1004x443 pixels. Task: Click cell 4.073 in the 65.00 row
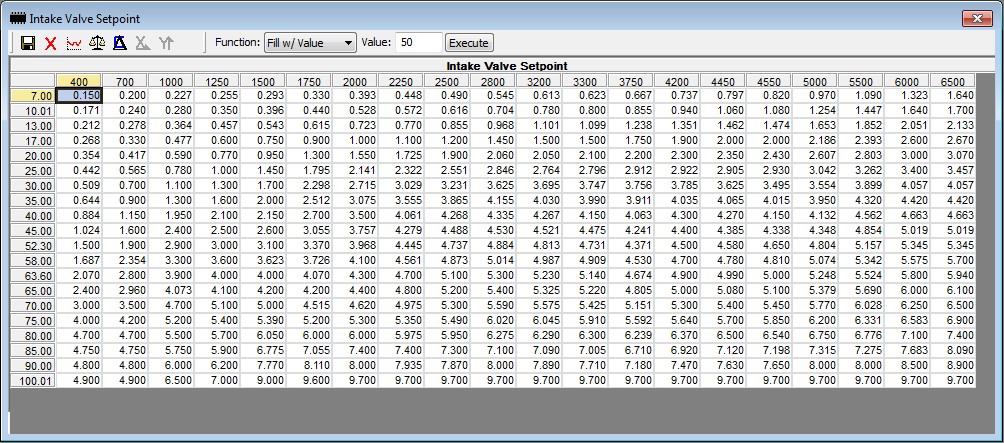pos(170,291)
